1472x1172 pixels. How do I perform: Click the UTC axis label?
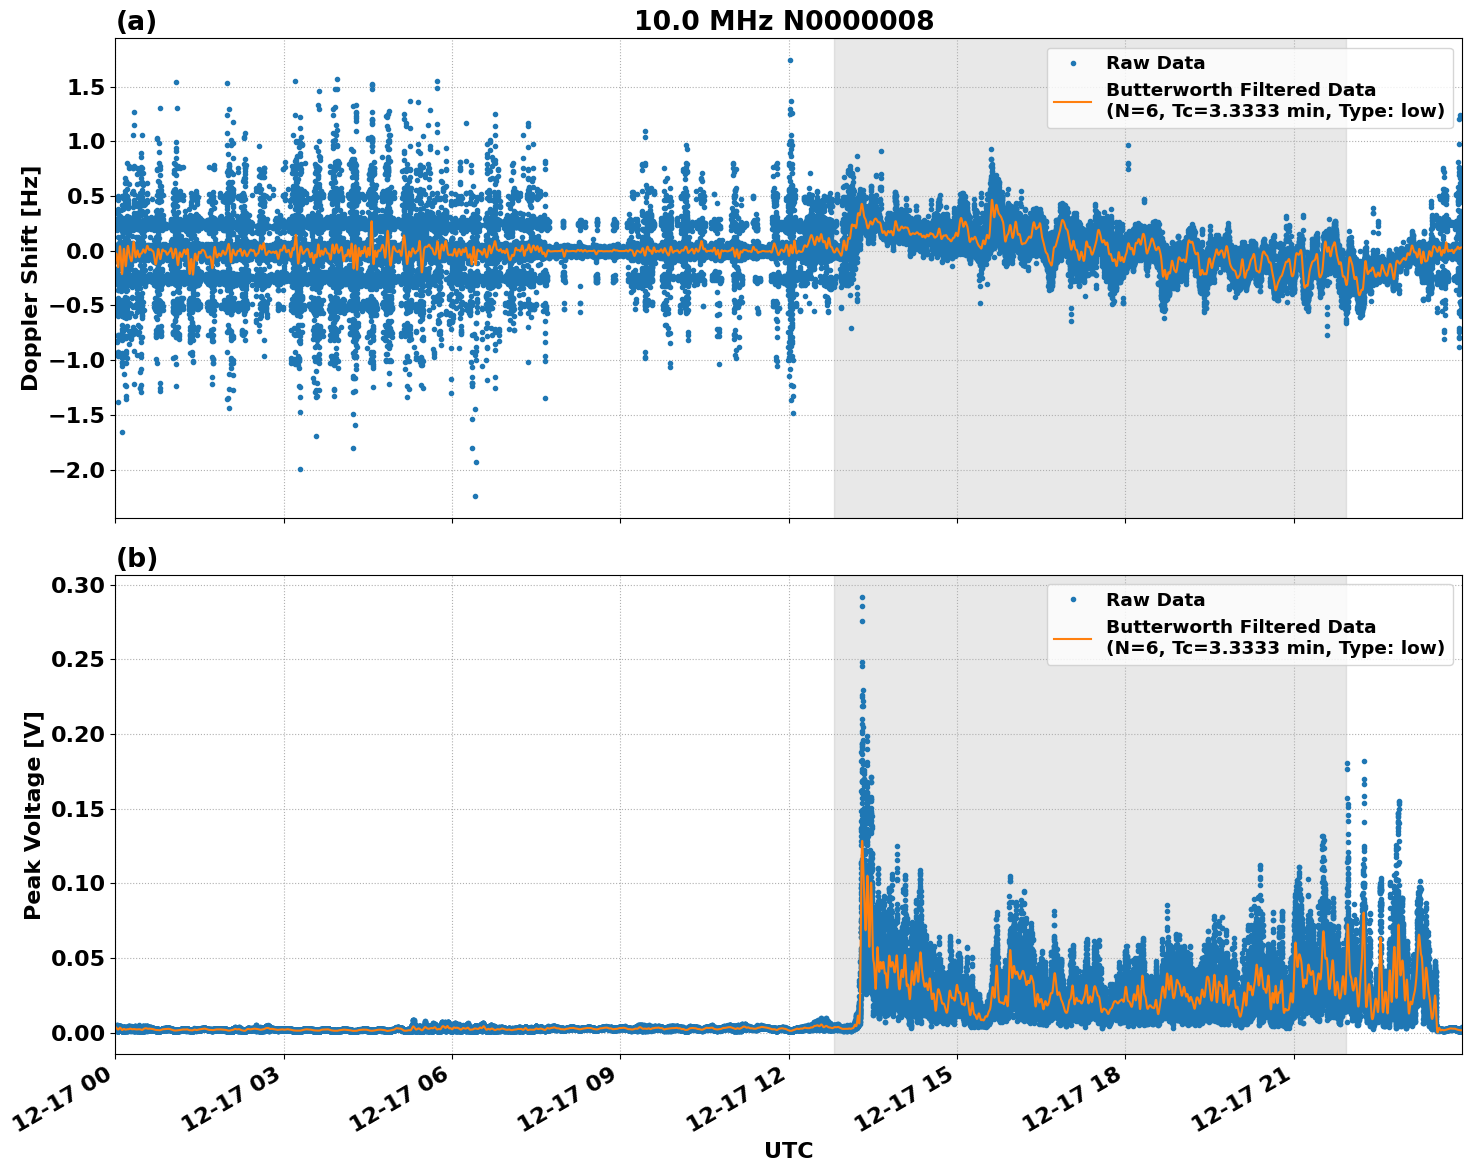pyautogui.click(x=789, y=1151)
